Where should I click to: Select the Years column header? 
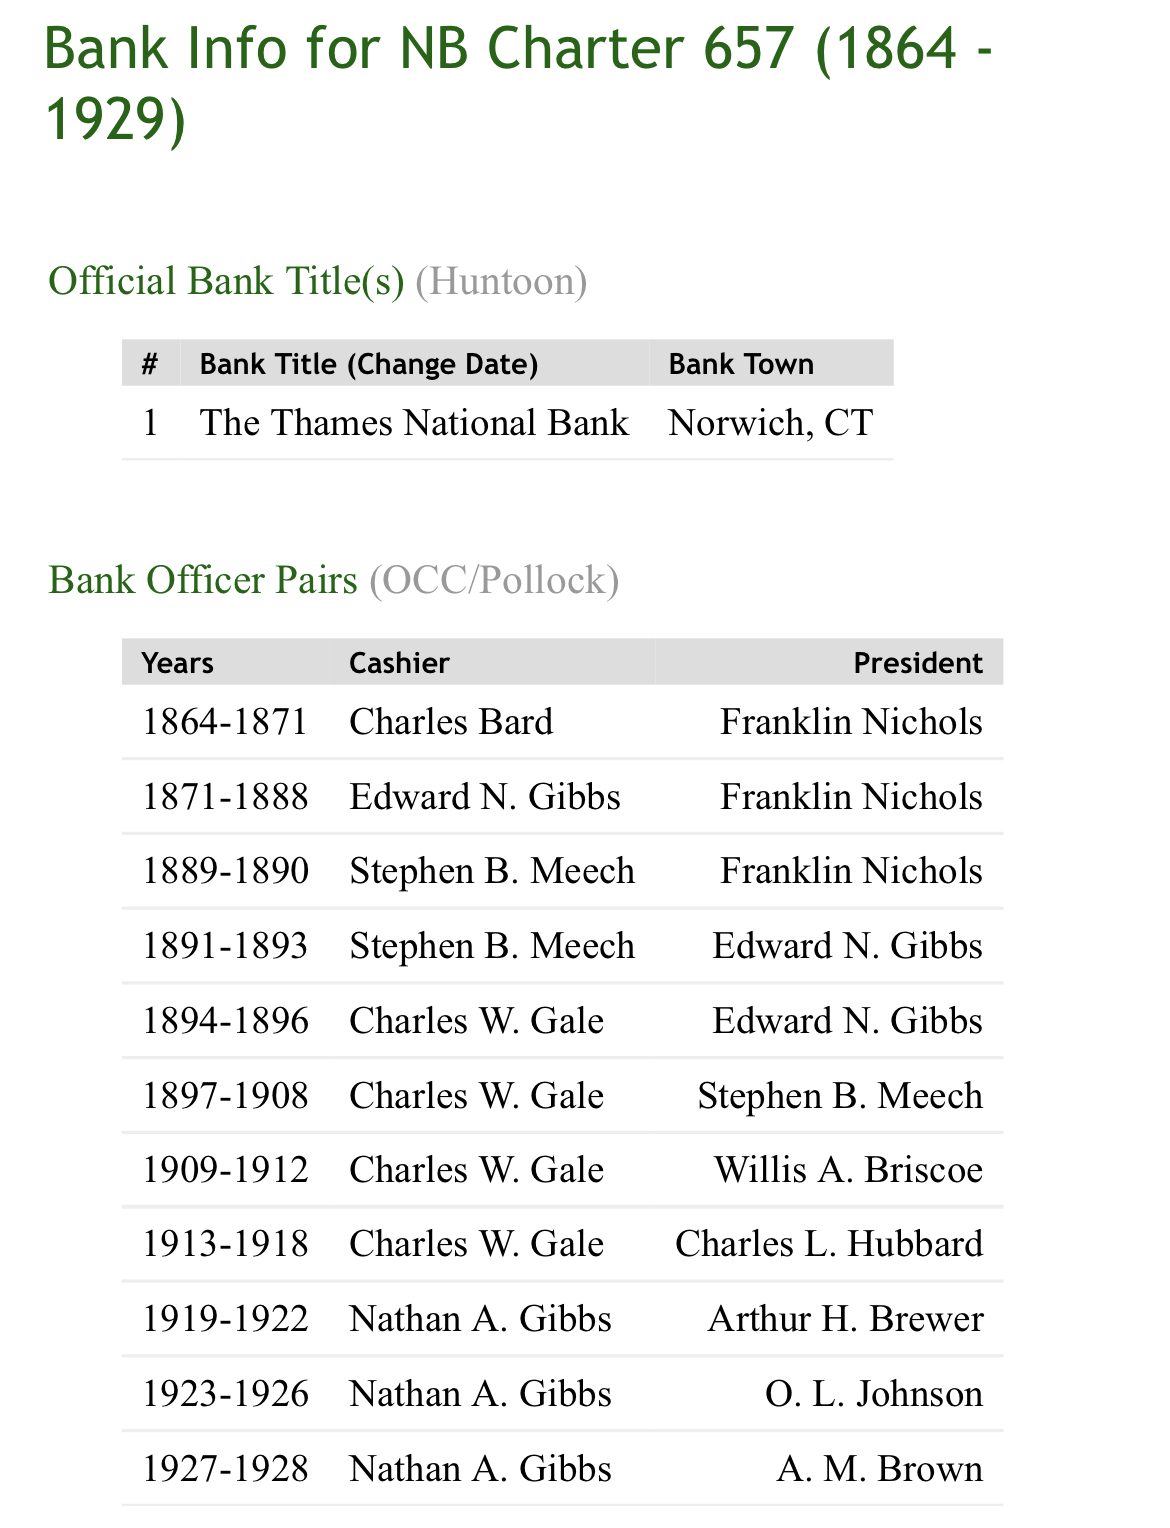coord(178,663)
